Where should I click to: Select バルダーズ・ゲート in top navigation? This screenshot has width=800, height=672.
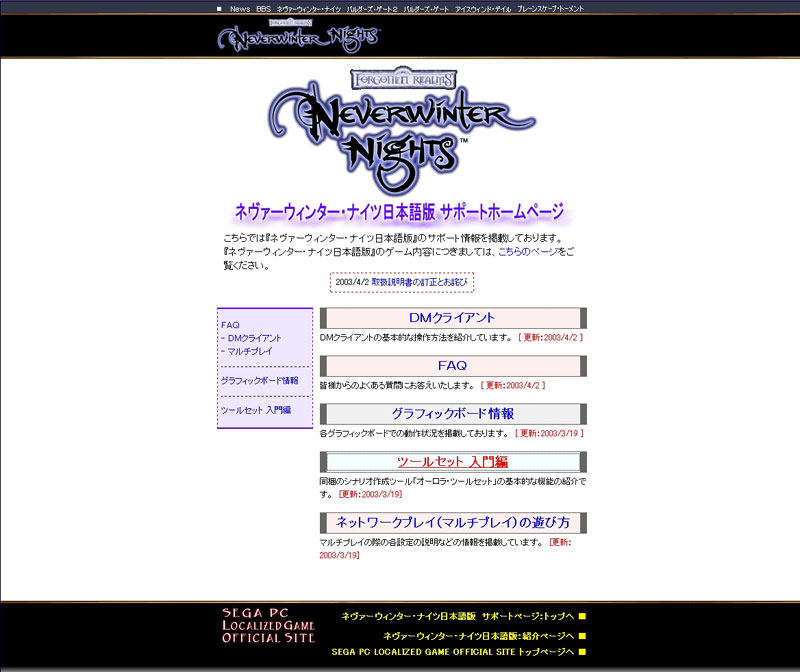(x=427, y=9)
